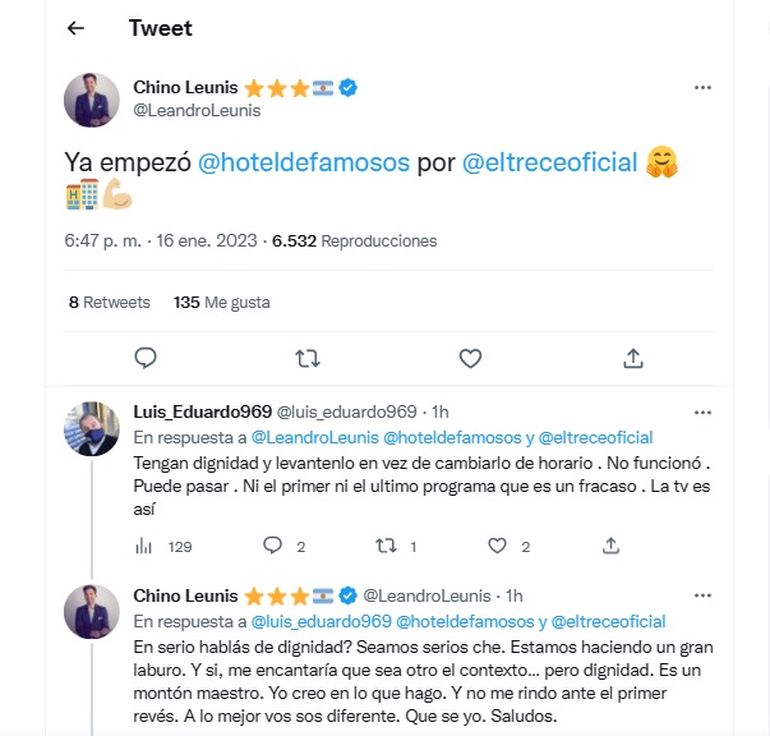Share Luis_Eduardo969's reply
Screen dimensions: 770x736
point(611,546)
